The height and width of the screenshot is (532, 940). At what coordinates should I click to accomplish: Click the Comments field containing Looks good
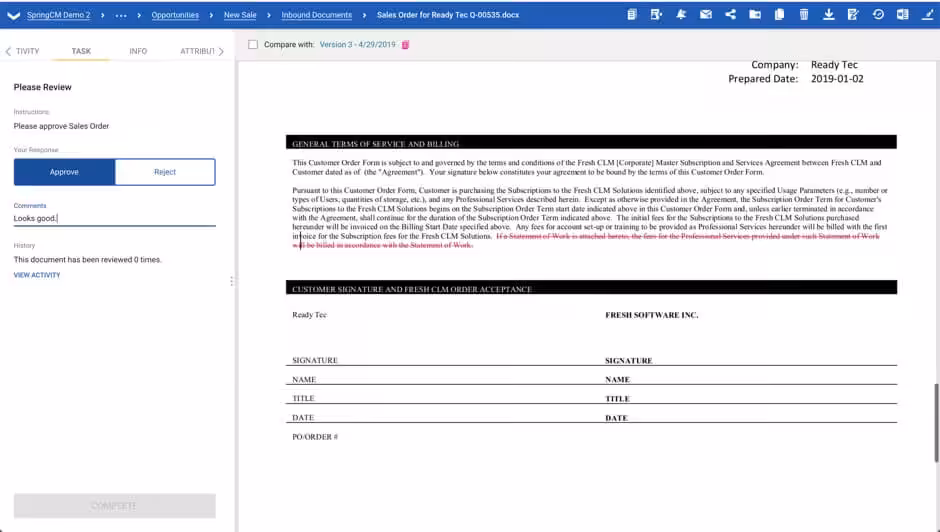tap(115, 218)
